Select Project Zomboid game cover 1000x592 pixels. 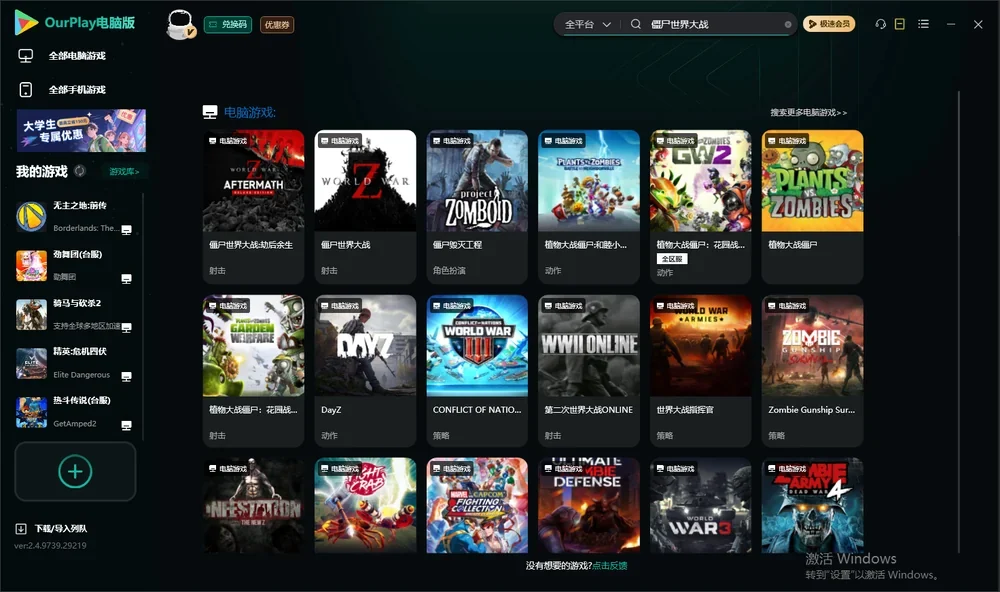(477, 181)
